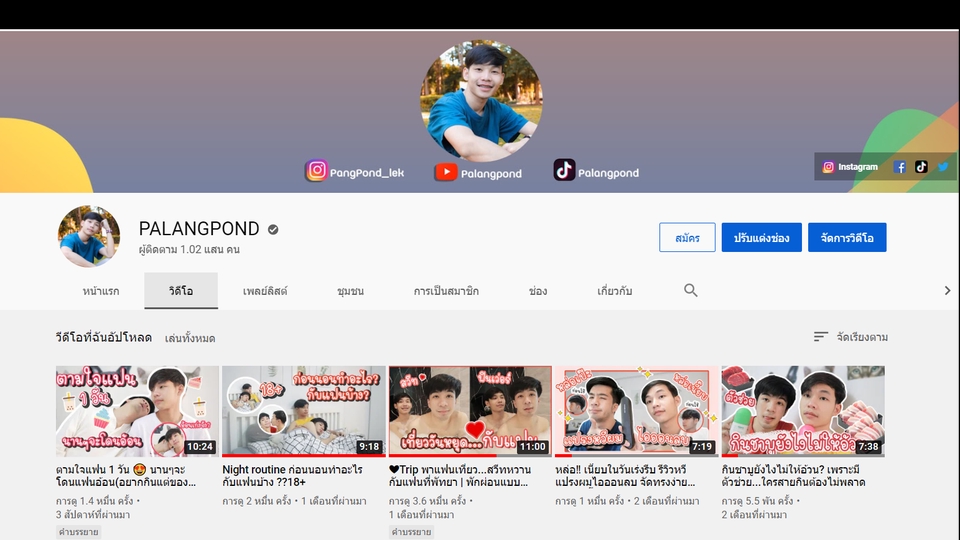Click the sort lines icon next to จัดเรียงตาม
Image resolution: width=960 pixels, height=540 pixels.
820,336
